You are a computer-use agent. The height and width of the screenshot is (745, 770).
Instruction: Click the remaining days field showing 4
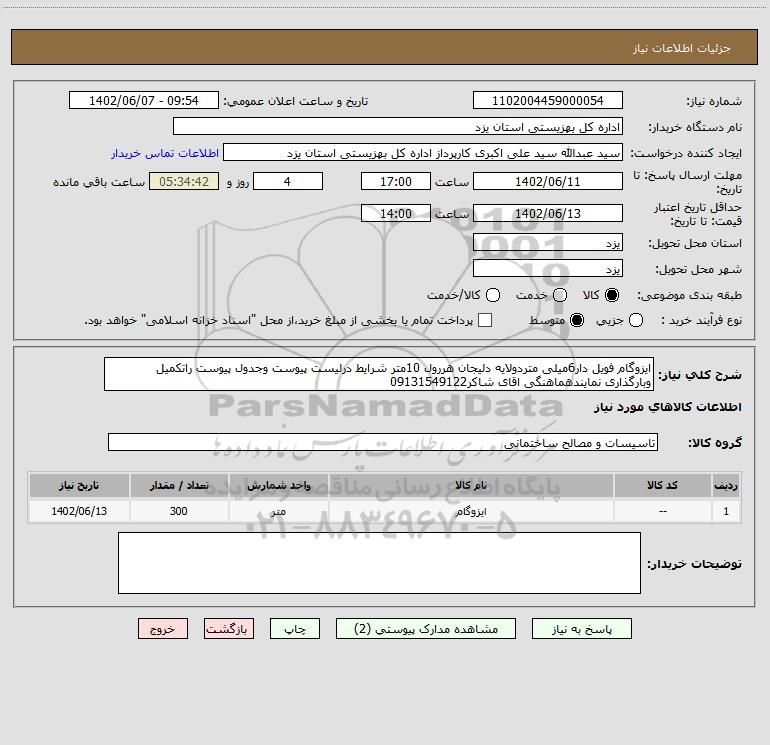pyautogui.click(x=288, y=181)
